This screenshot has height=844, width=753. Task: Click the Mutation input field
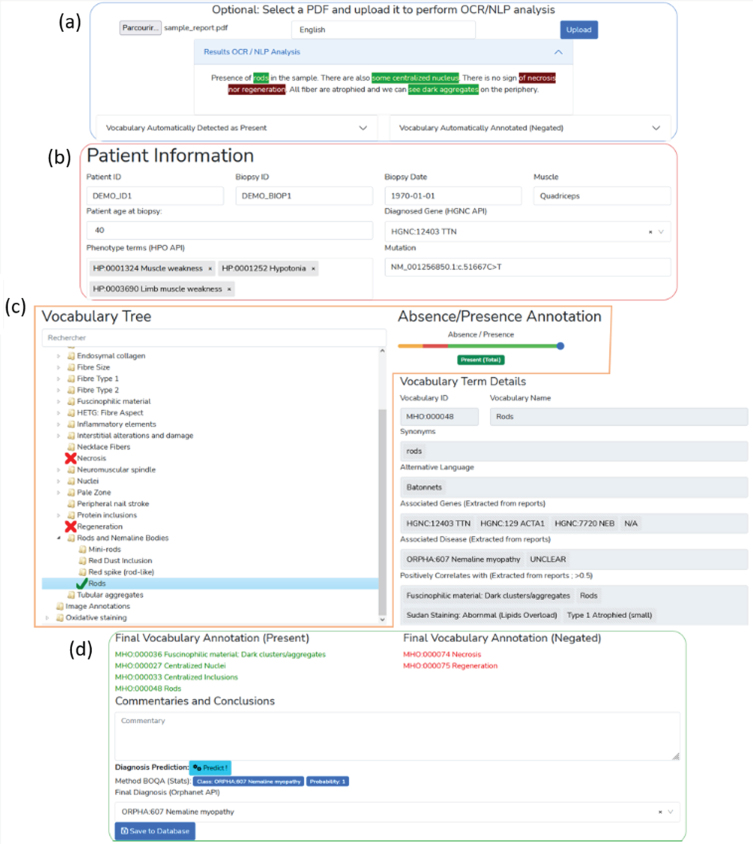pyautogui.click(x=527, y=267)
